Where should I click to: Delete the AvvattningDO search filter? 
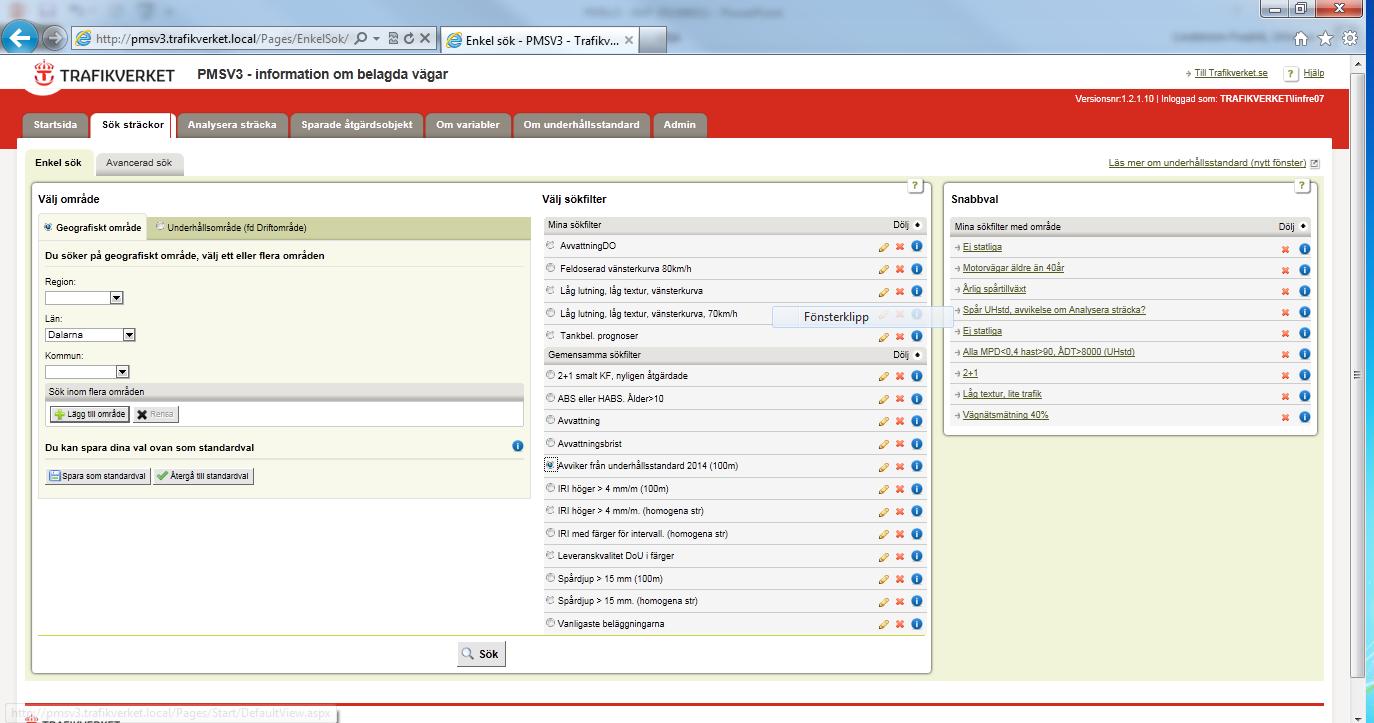click(900, 246)
